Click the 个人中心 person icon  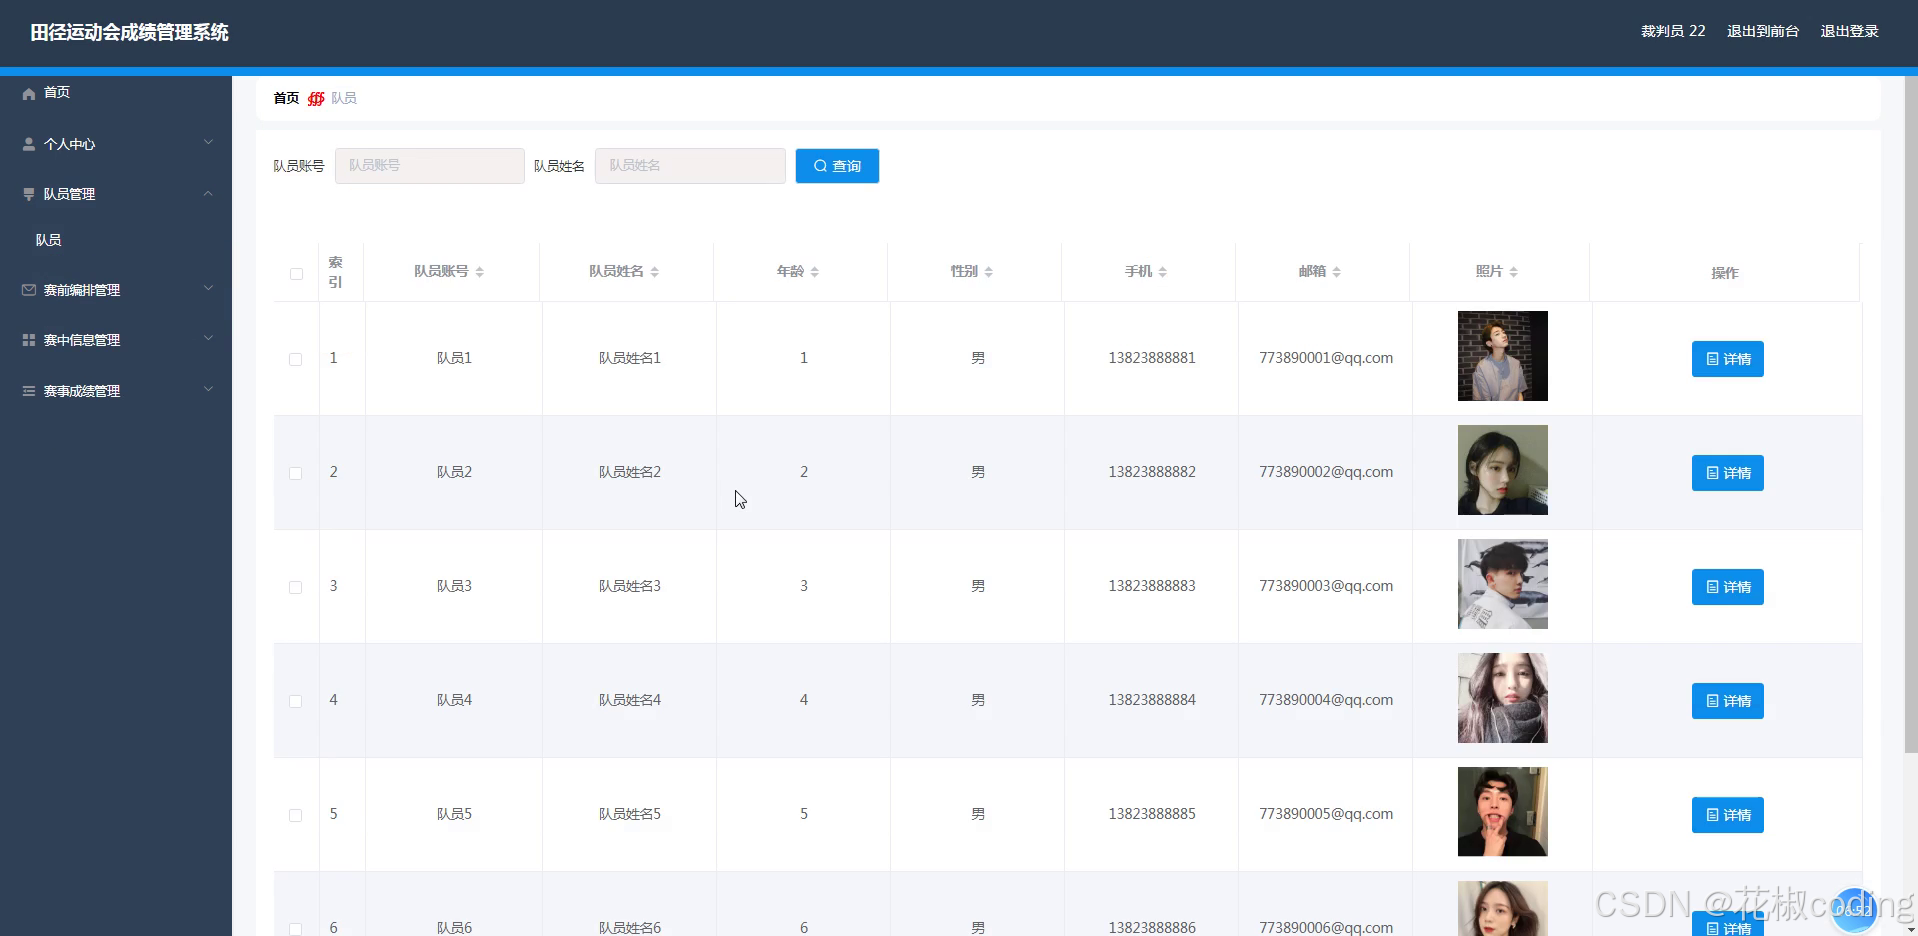pos(29,144)
